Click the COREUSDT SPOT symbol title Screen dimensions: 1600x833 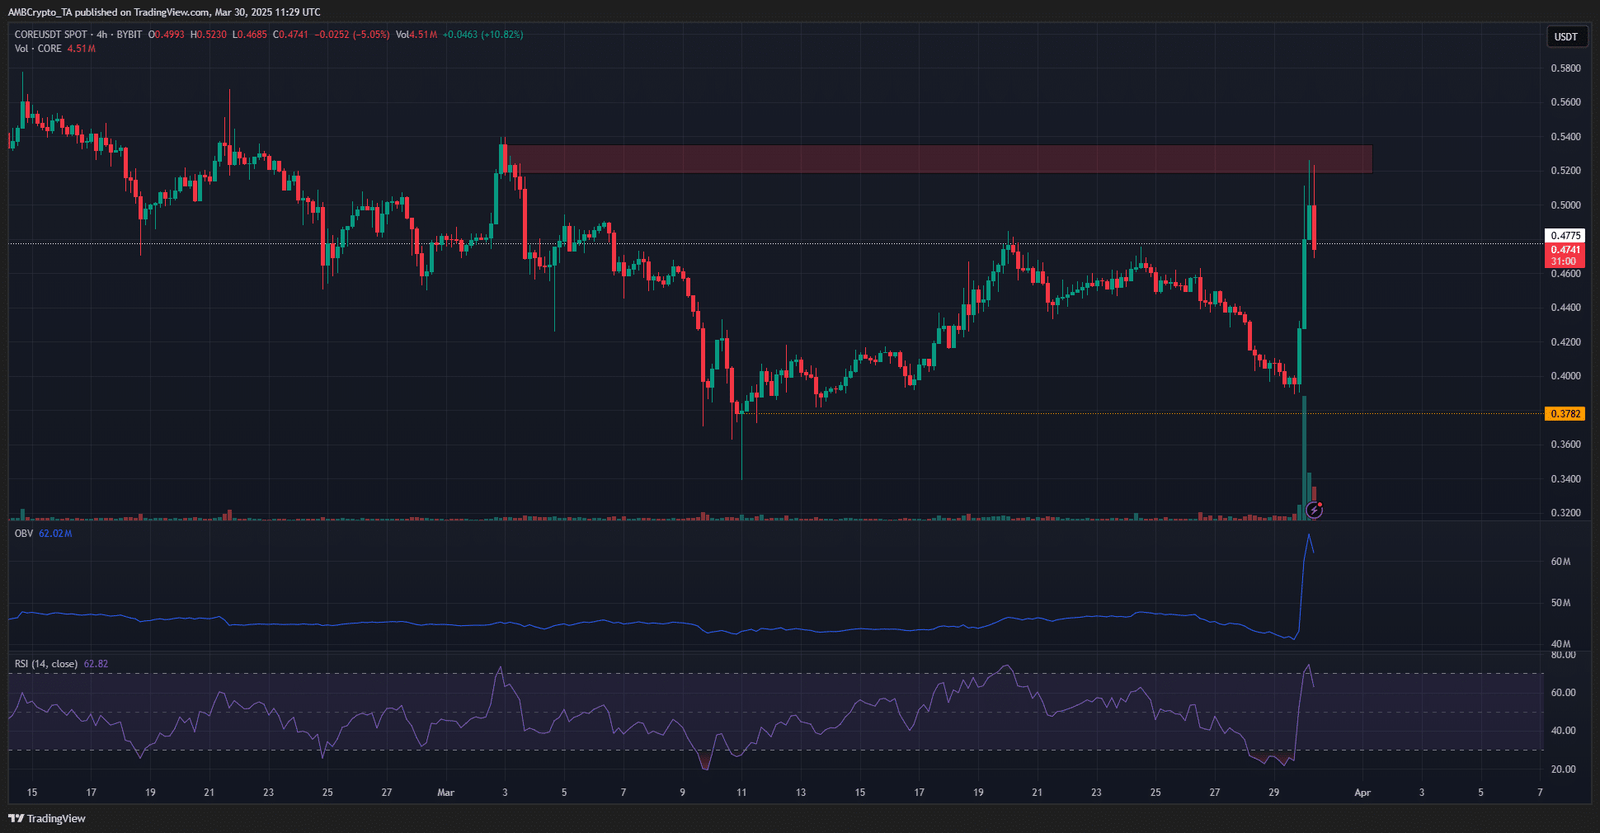(x=51, y=35)
